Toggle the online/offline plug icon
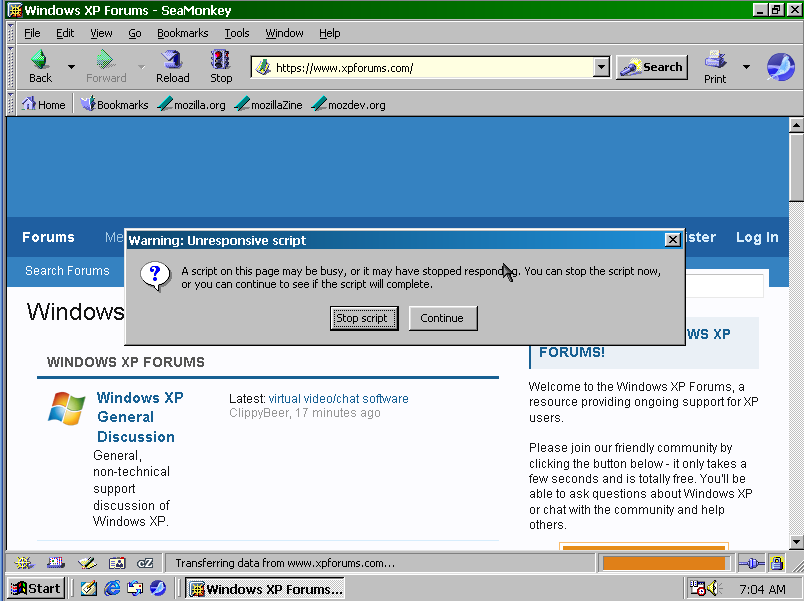804x601 pixels. (751, 564)
